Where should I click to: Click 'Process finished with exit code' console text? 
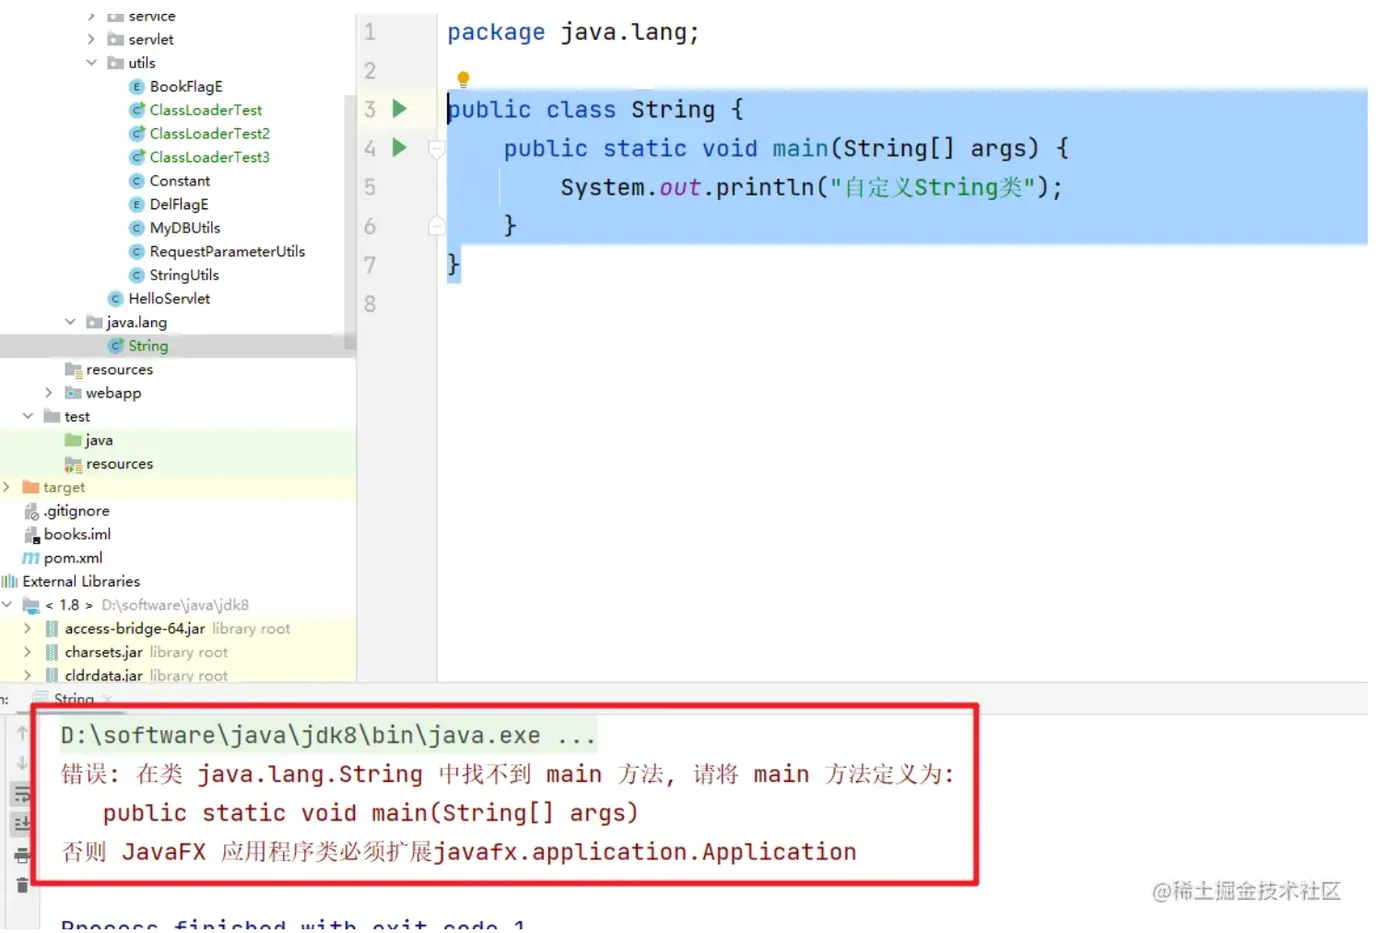pyautogui.click(x=293, y=924)
